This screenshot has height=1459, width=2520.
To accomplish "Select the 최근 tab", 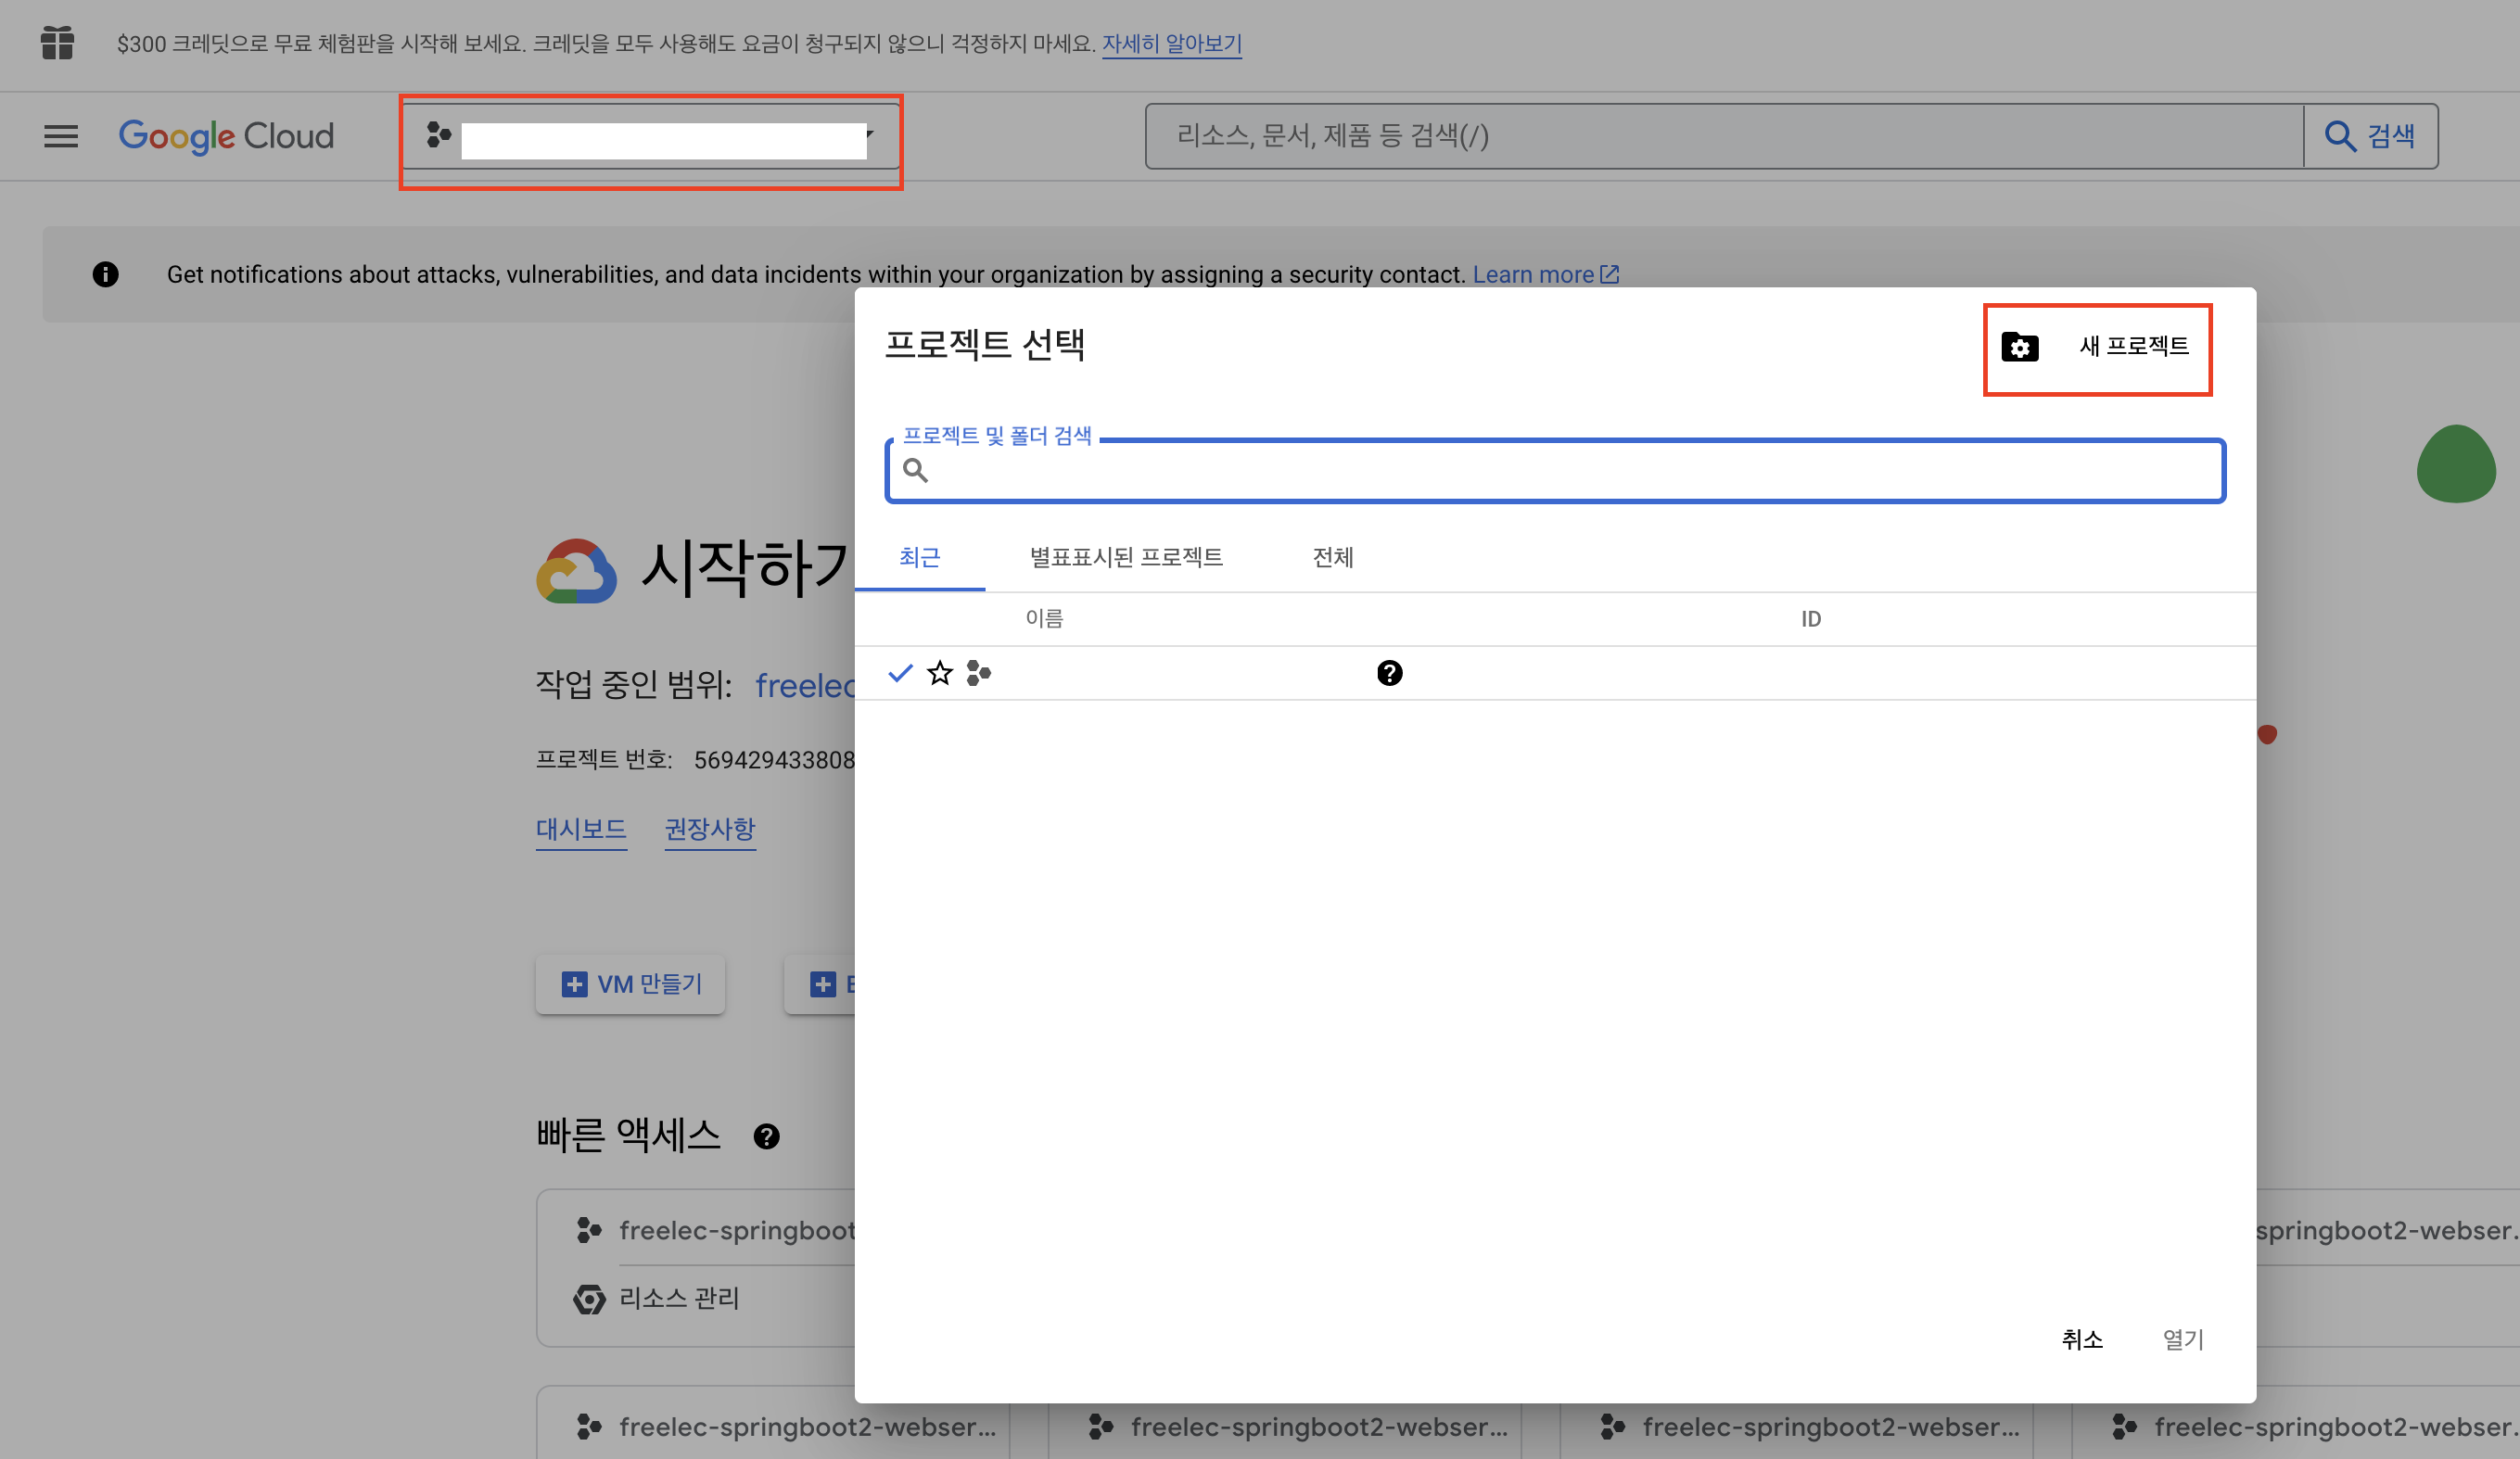I will tap(919, 557).
